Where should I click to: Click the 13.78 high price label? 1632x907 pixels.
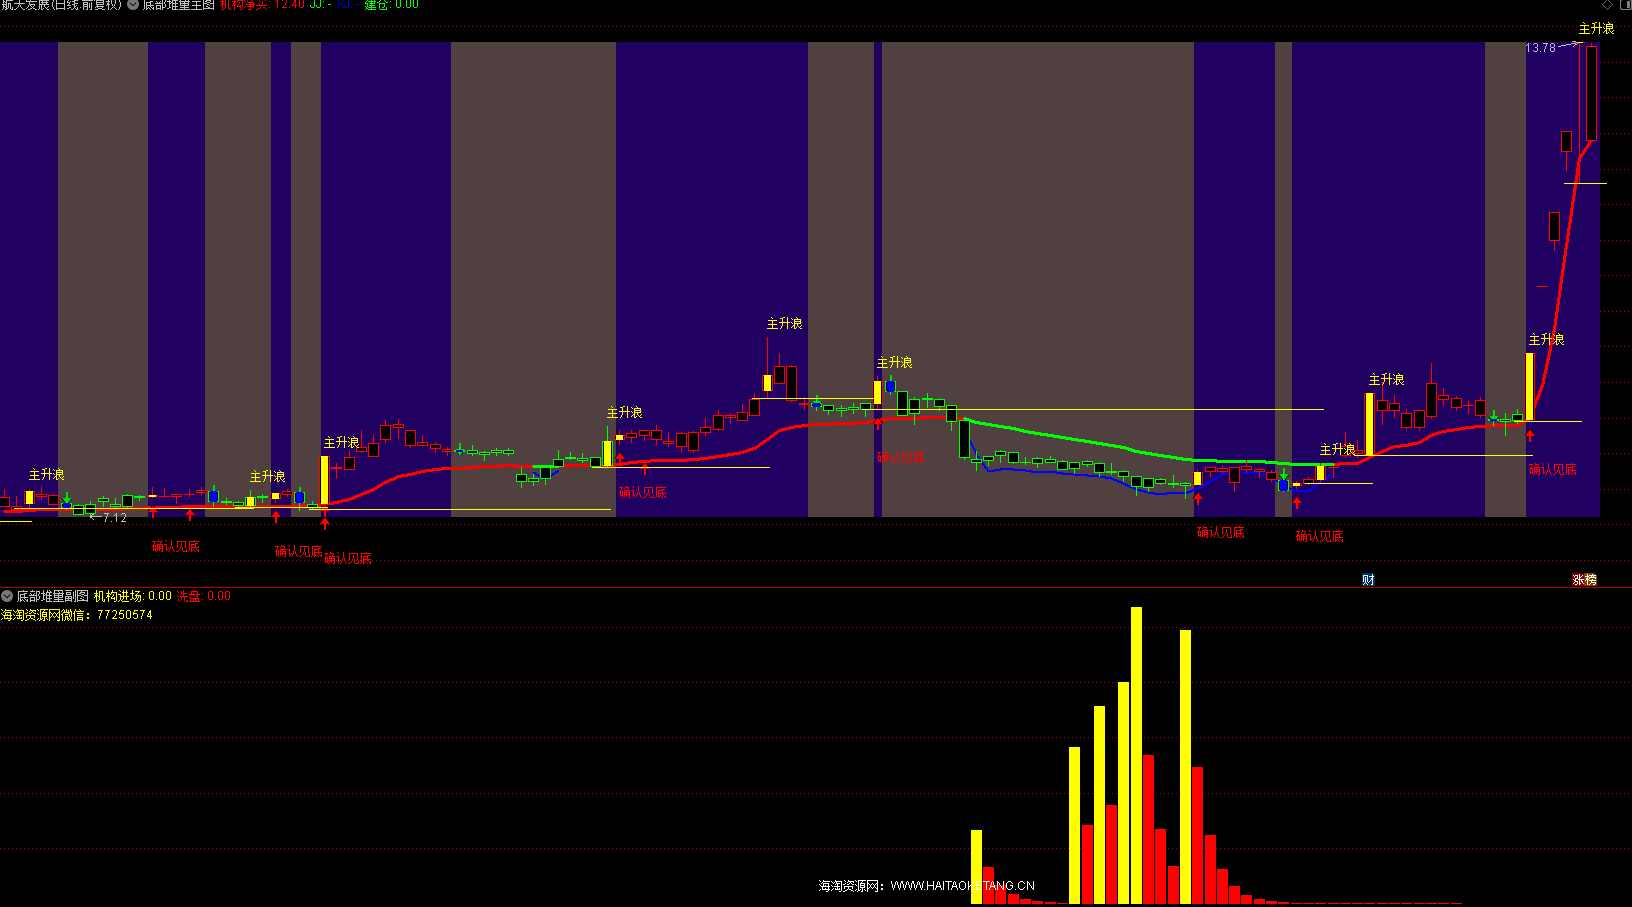click(1540, 48)
